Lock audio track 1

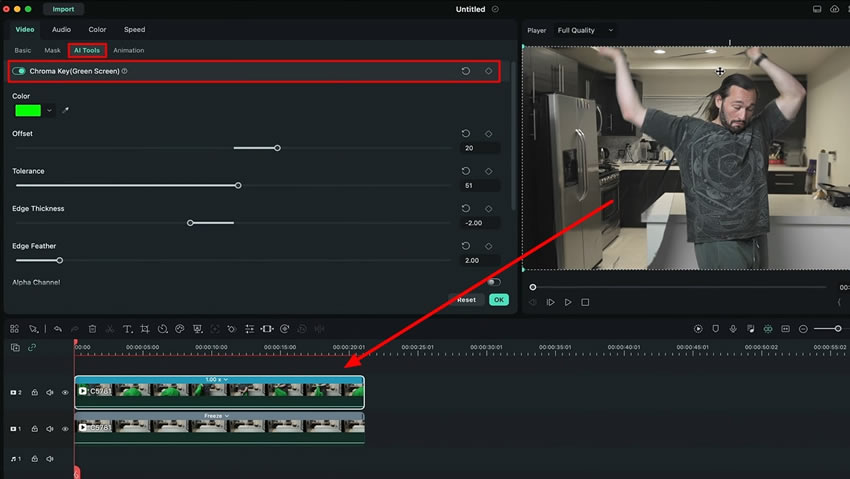pyautogui.click(x=35, y=459)
